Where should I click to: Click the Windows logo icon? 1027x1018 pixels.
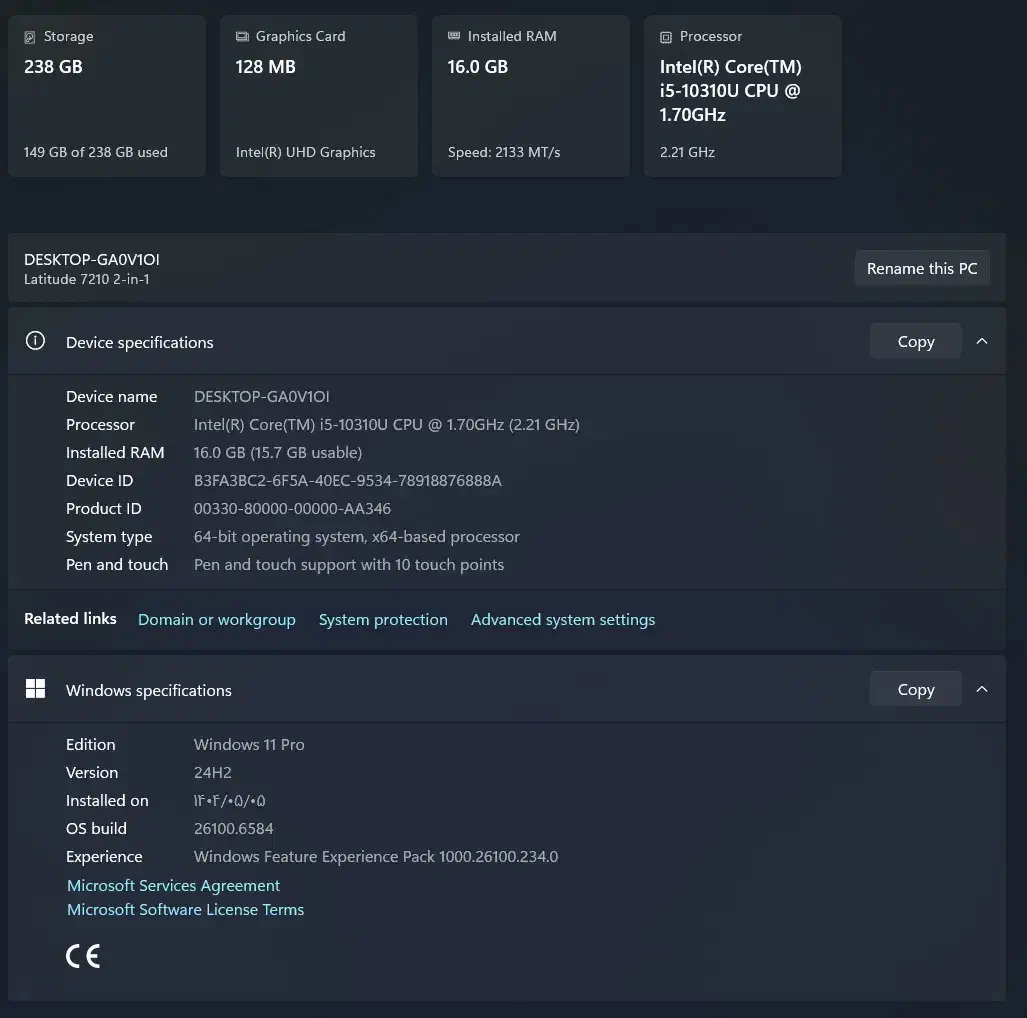35,689
